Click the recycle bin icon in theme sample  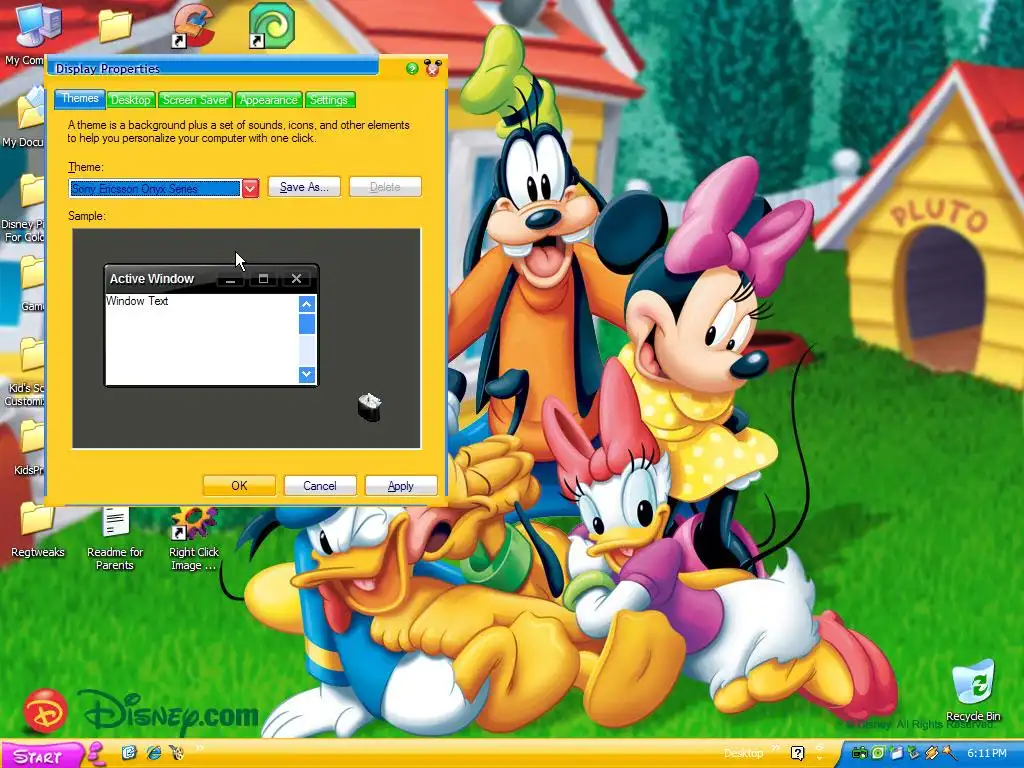369,407
